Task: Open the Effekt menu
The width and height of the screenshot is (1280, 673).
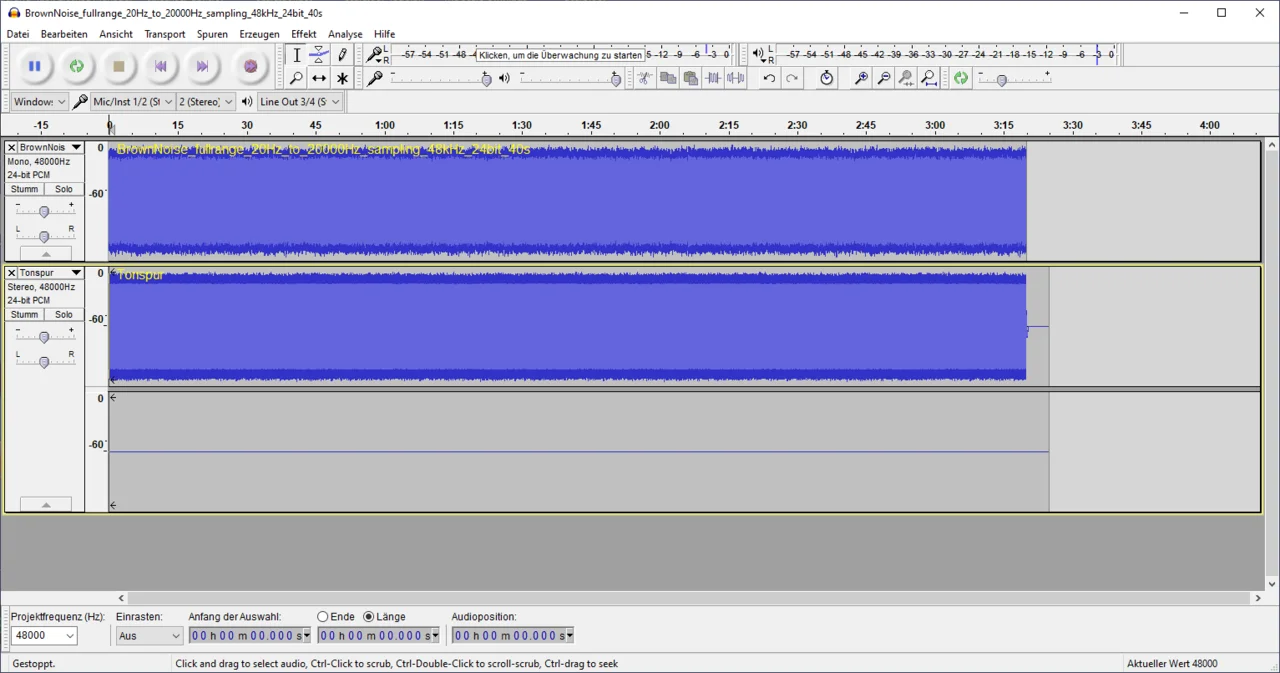Action: pyautogui.click(x=303, y=34)
